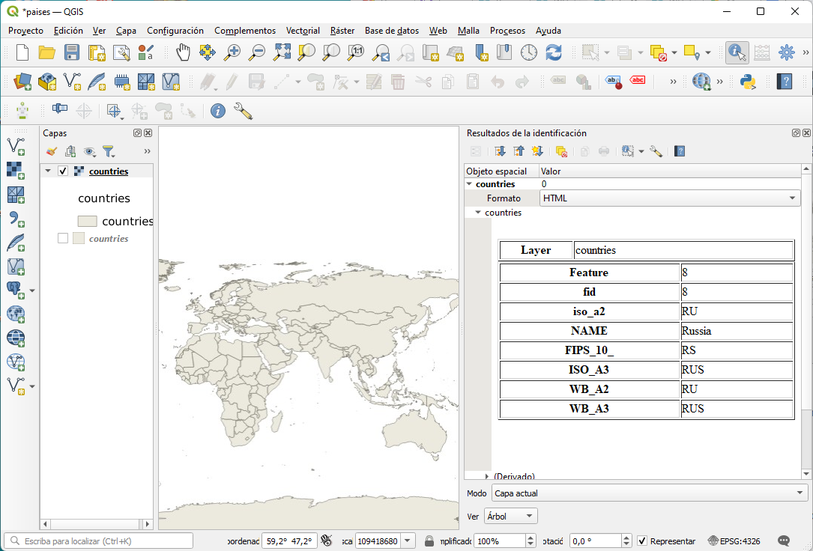This screenshot has width=813, height=551.
Task: Uncheck the first countries layer checkbox
Action: point(63,171)
